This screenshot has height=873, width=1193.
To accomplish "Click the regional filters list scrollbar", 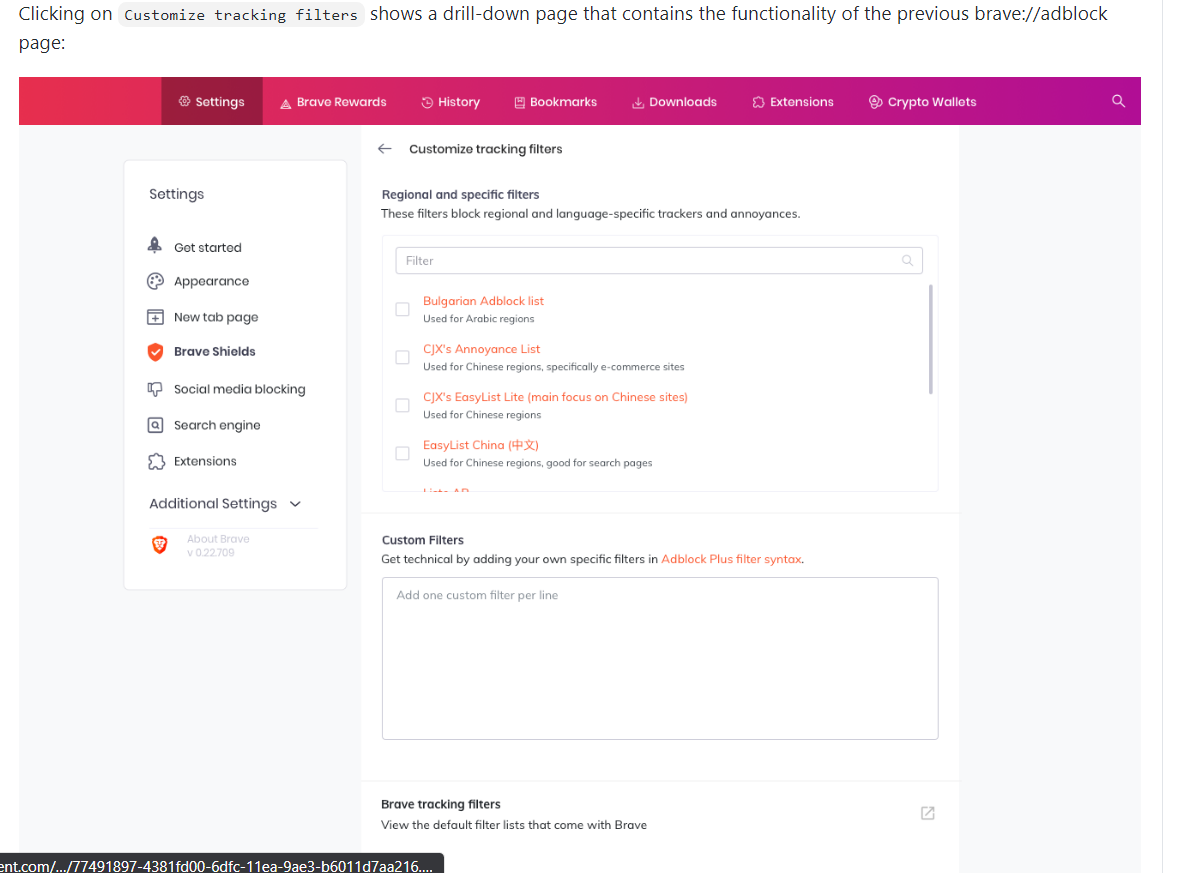I will (931, 338).
